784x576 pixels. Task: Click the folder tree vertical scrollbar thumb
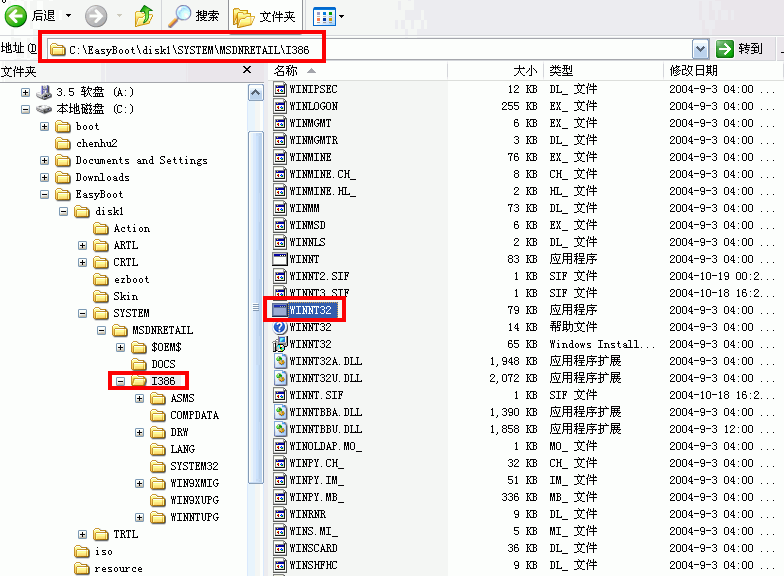pyautogui.click(x=256, y=307)
